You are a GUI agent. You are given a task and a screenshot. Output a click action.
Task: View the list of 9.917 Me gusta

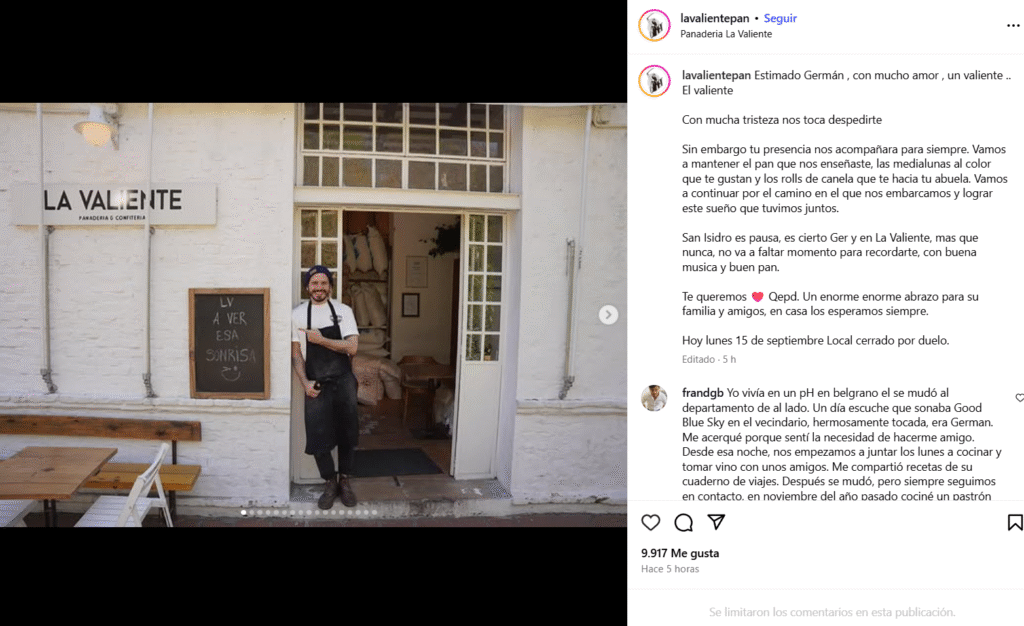point(680,553)
